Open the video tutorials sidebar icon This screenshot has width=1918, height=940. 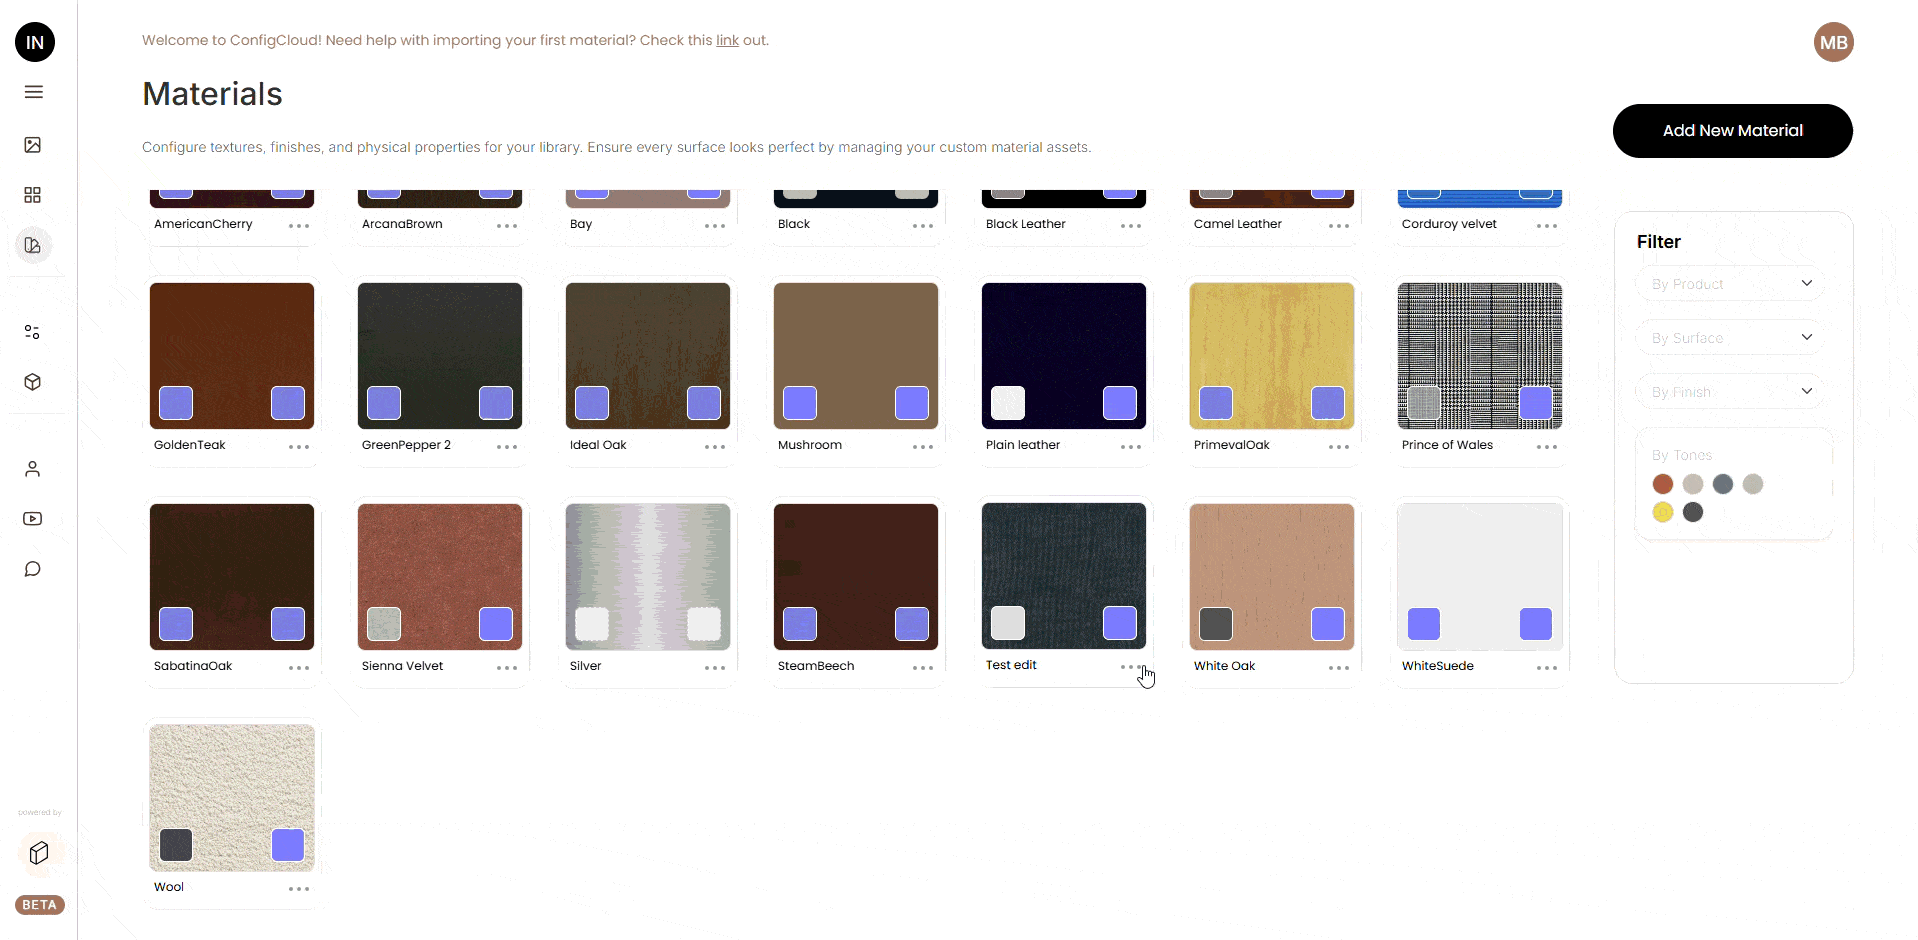click(33, 519)
